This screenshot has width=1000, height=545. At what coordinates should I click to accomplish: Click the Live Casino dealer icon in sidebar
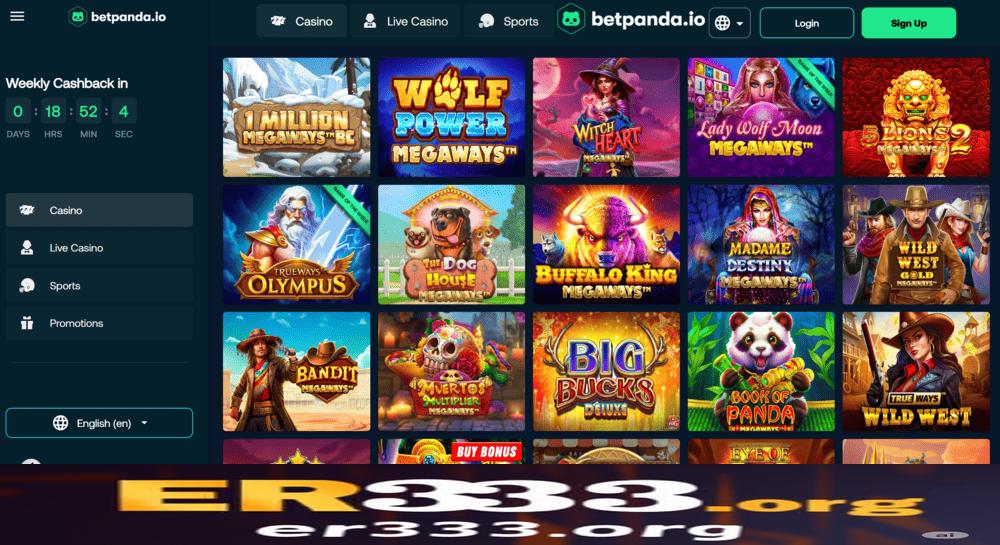(x=27, y=247)
